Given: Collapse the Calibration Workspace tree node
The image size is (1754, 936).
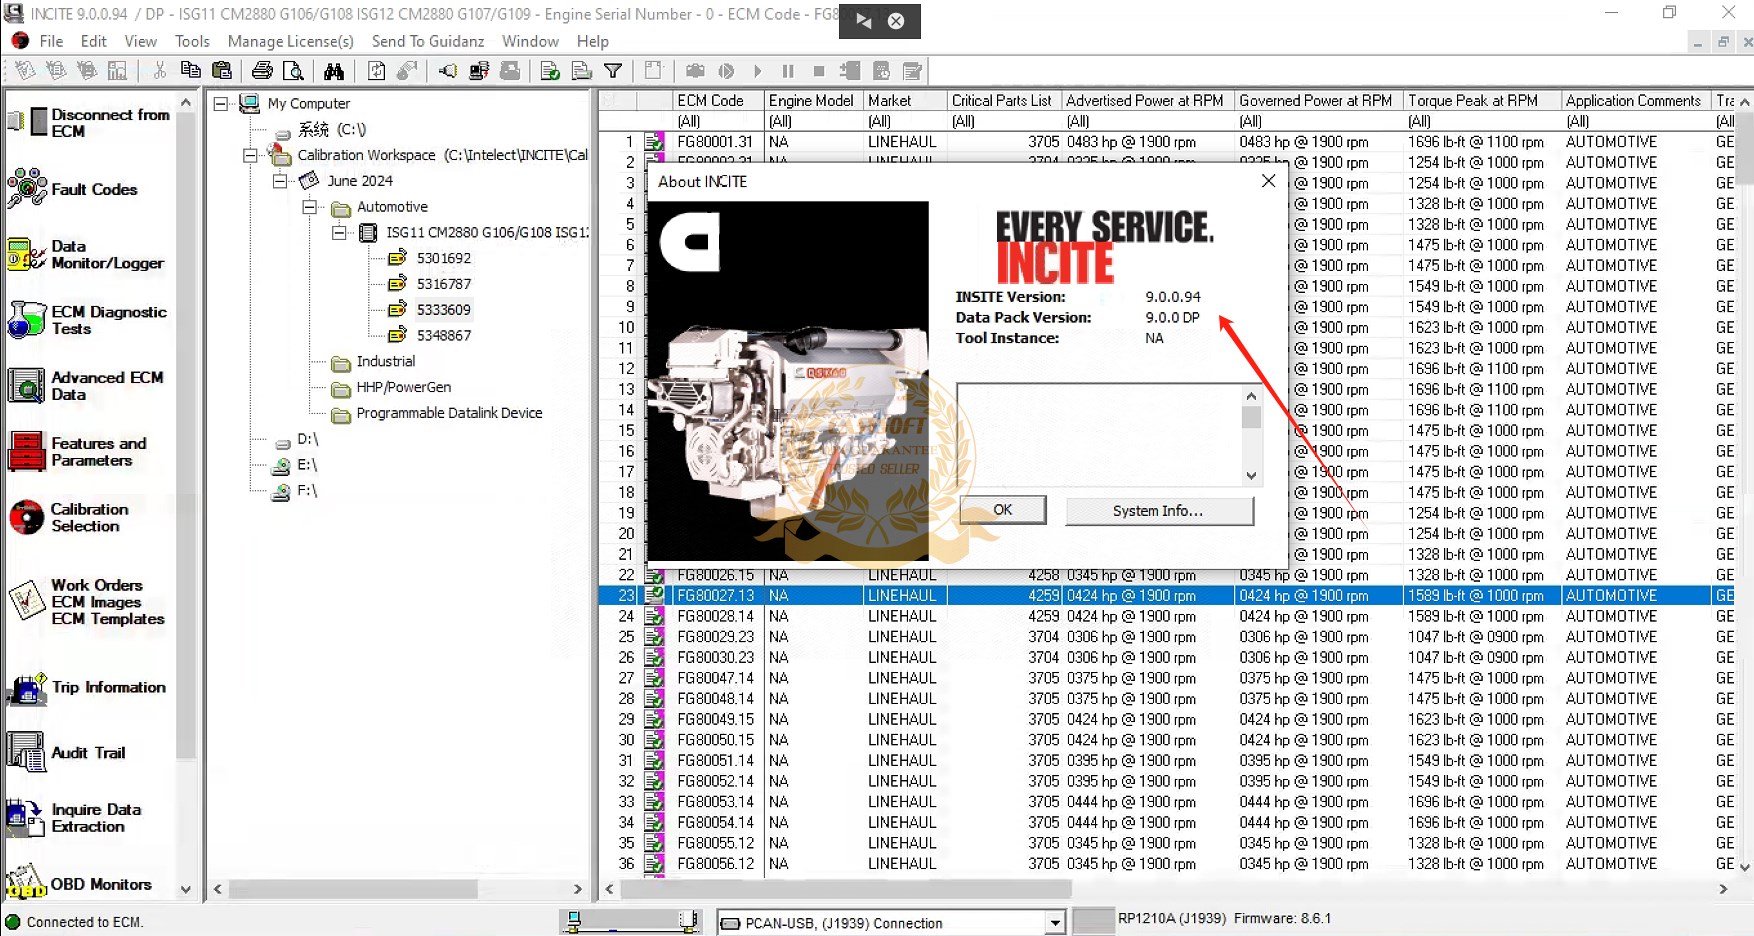Looking at the screenshot, I should (x=250, y=155).
